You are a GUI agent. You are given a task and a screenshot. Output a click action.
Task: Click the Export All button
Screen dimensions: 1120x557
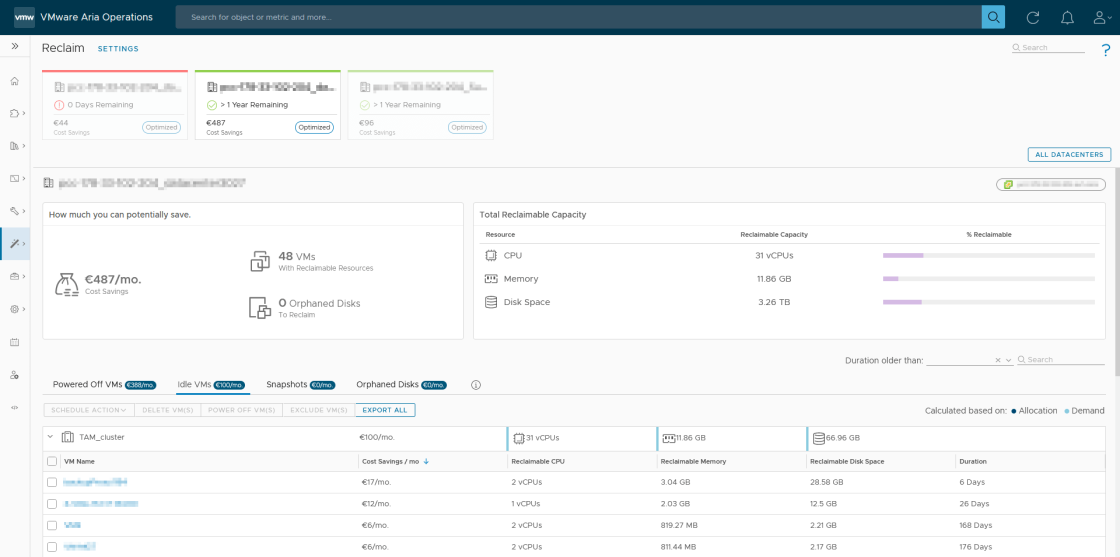pyautogui.click(x=384, y=410)
